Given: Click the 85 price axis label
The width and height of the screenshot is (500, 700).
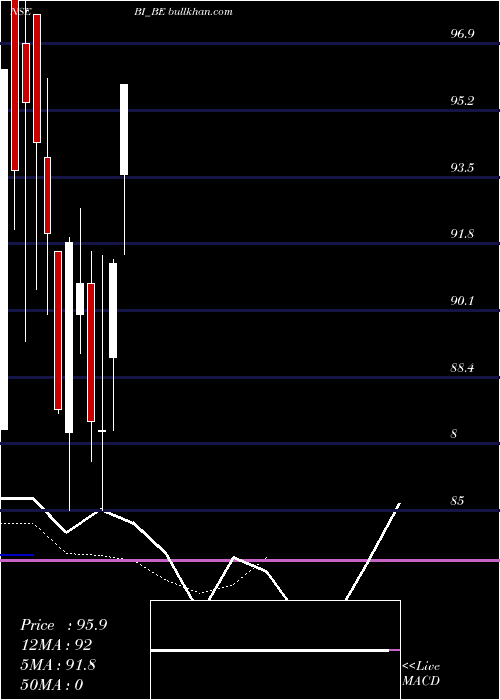Looking at the screenshot, I should click(x=457, y=500).
